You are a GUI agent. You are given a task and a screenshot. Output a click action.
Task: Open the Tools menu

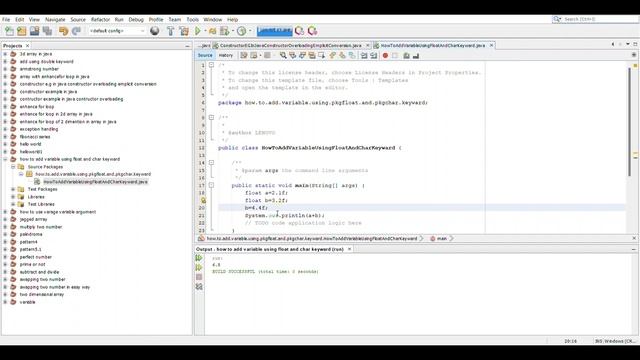193,19
